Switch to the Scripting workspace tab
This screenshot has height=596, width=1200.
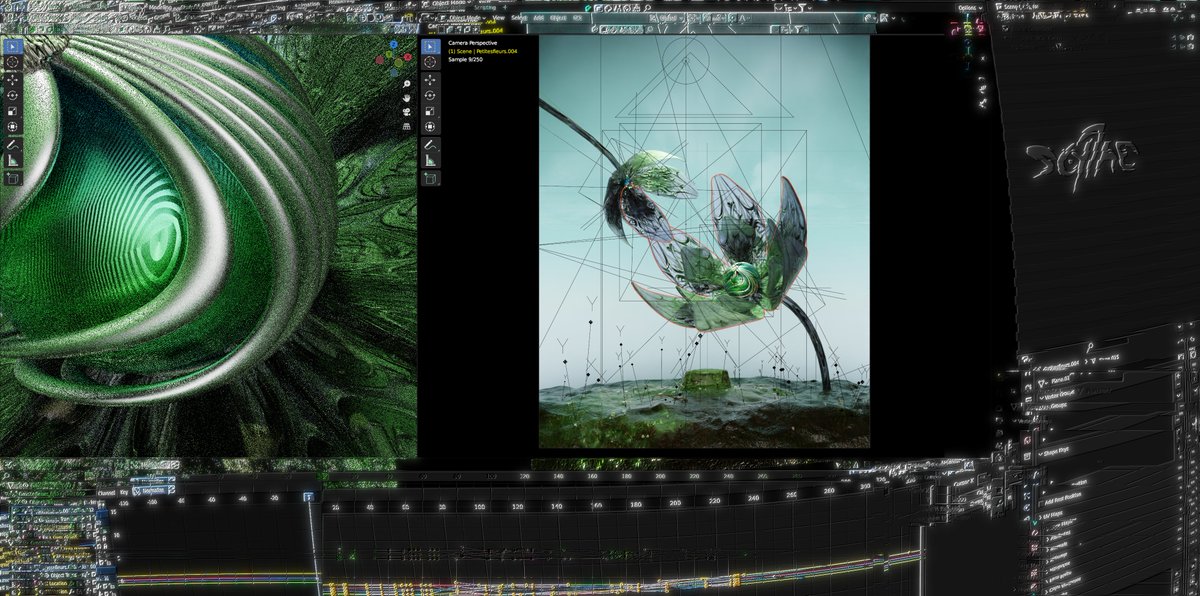485,7
